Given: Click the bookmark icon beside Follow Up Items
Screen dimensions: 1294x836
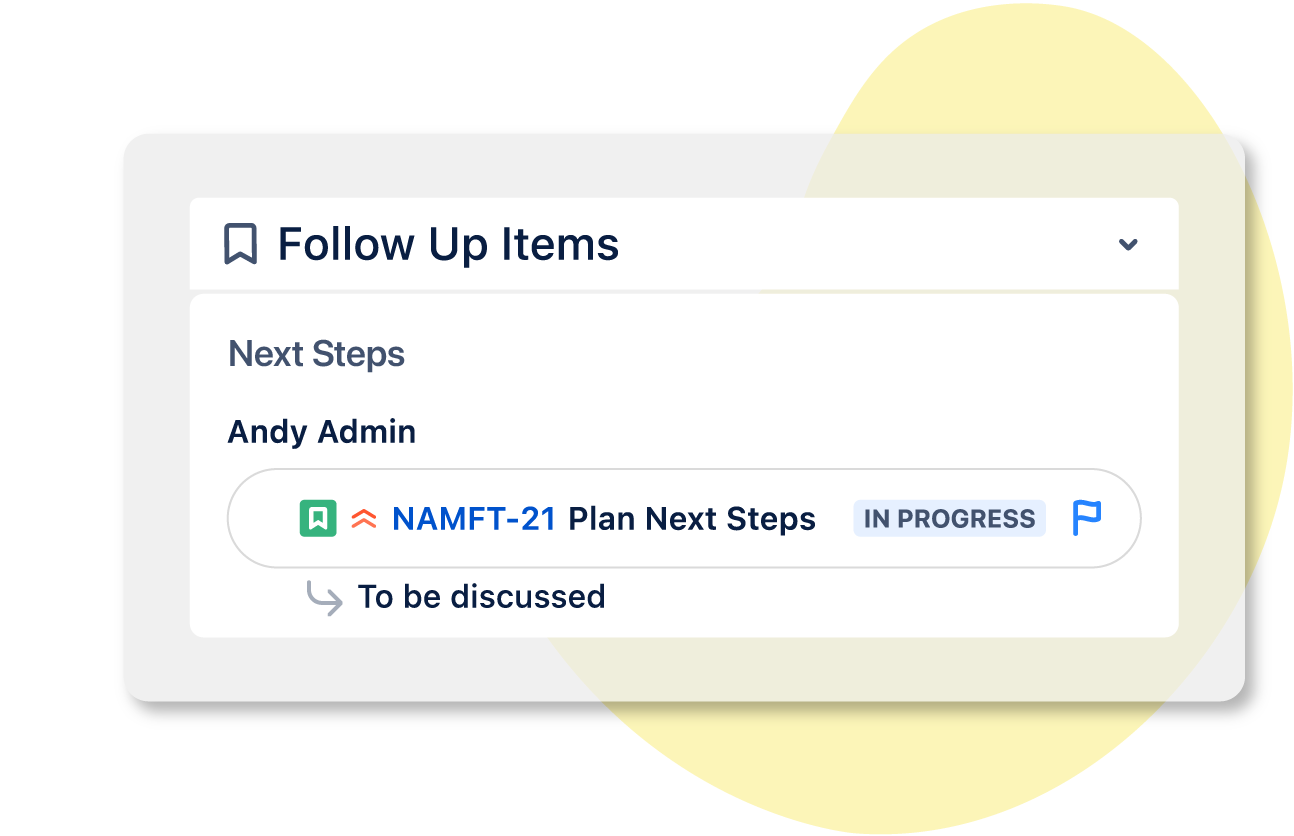Looking at the screenshot, I should pos(240,244).
